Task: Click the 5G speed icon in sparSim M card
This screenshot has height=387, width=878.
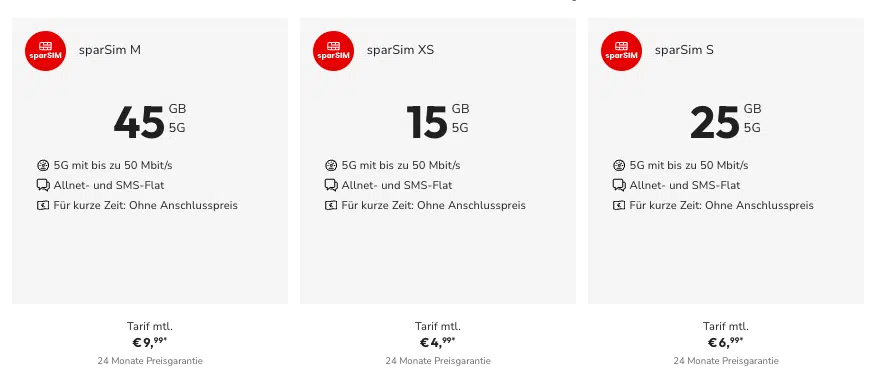Action: pos(43,166)
